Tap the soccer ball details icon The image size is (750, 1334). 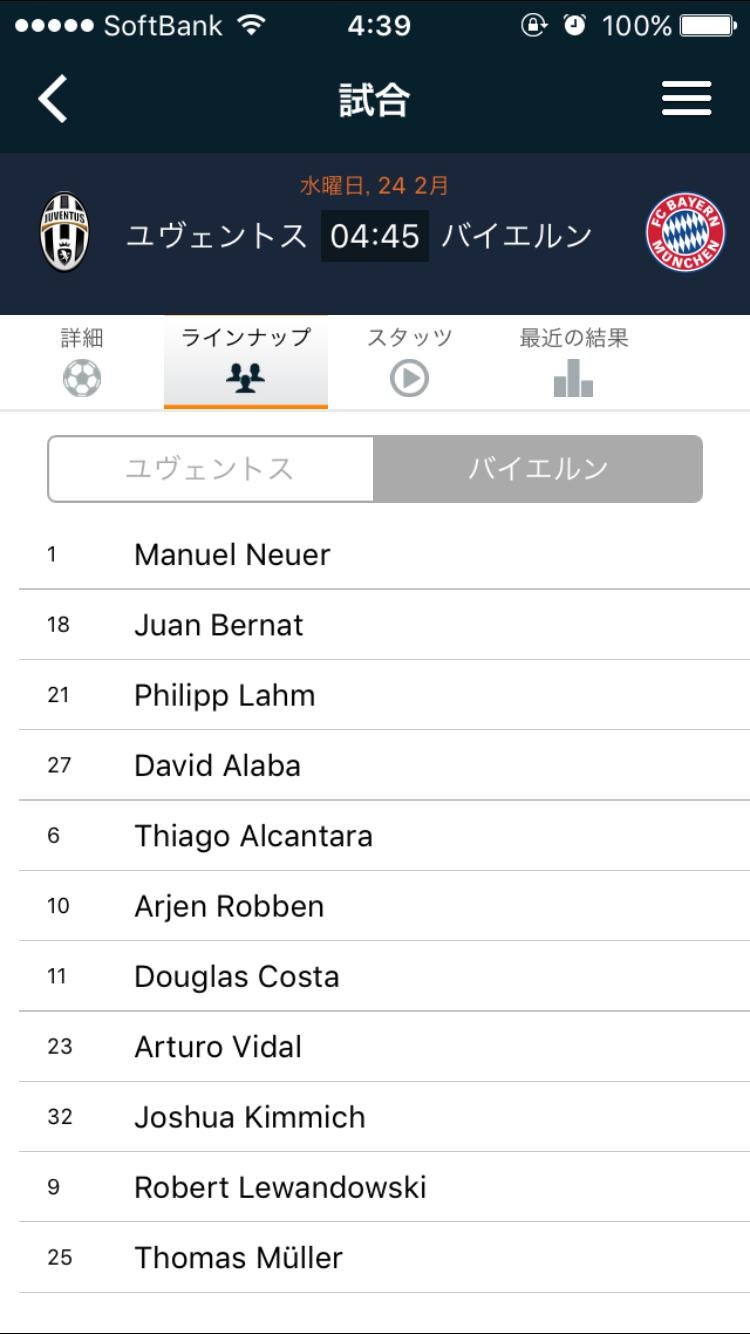pos(82,379)
